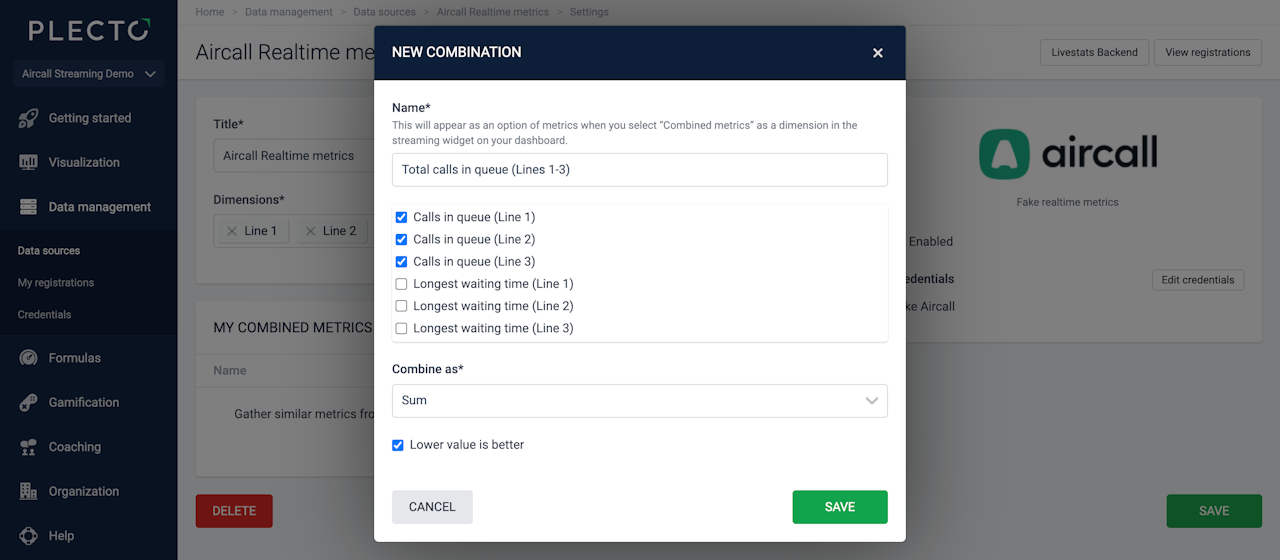Open Data sources in the sidebar
This screenshot has width=1280, height=560.
click(49, 251)
